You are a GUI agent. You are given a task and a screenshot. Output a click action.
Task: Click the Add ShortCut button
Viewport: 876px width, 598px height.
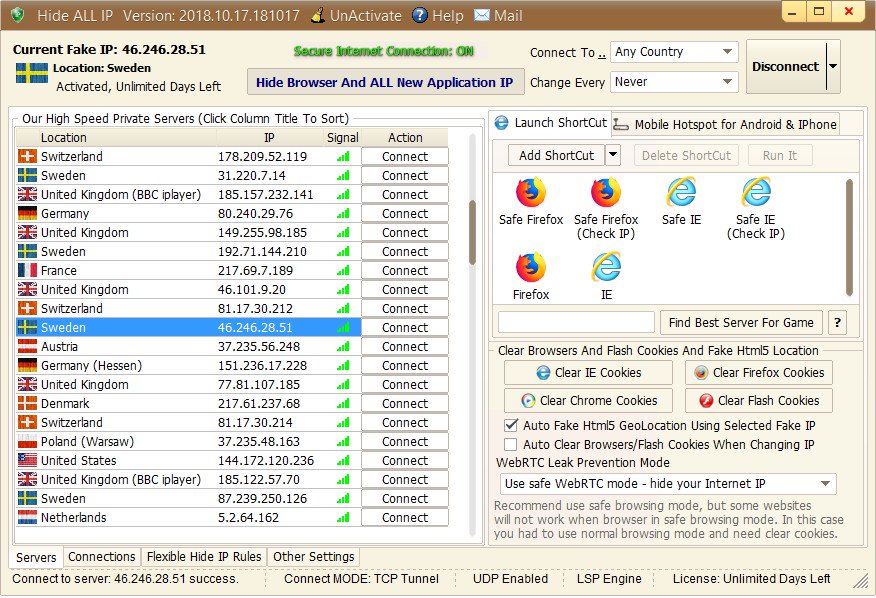coord(556,155)
